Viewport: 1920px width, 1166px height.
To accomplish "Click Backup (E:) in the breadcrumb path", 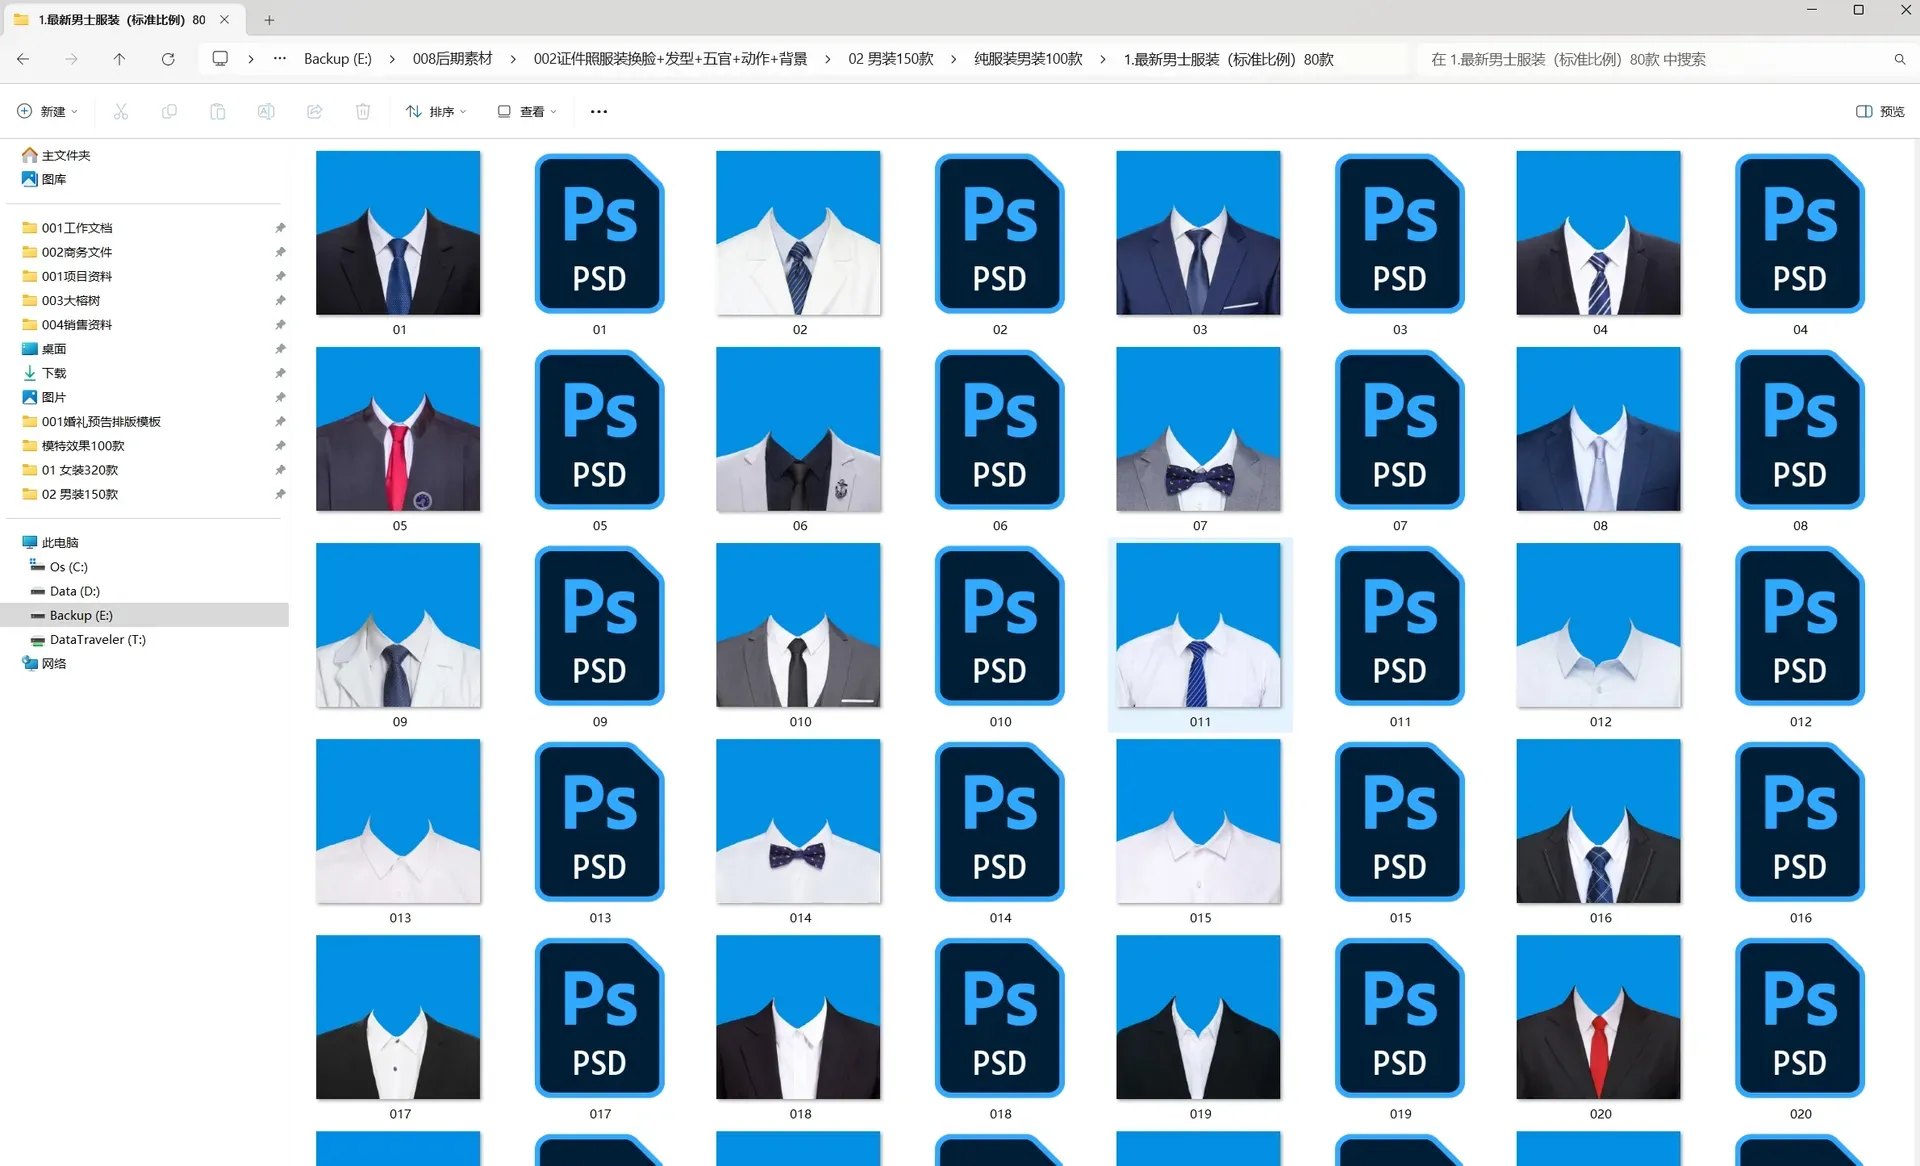I will [x=337, y=60].
